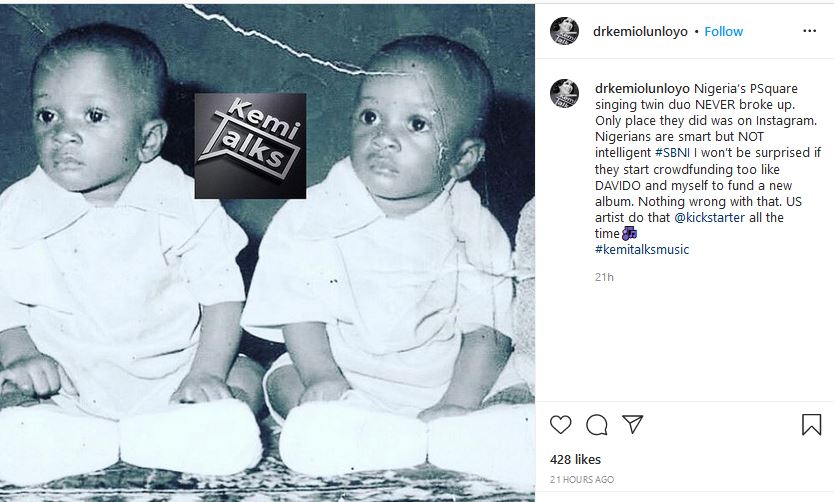Open the #SBNI hashtag

click(672, 153)
